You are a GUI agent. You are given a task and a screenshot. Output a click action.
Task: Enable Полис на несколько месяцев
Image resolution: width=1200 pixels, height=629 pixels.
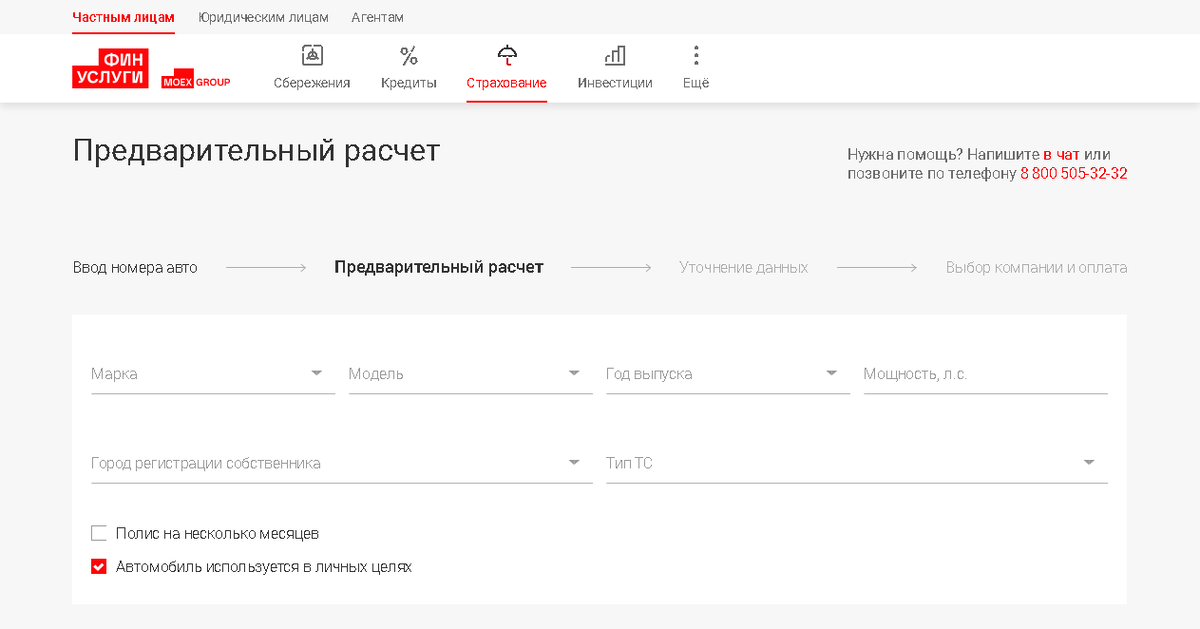pyautogui.click(x=98, y=532)
